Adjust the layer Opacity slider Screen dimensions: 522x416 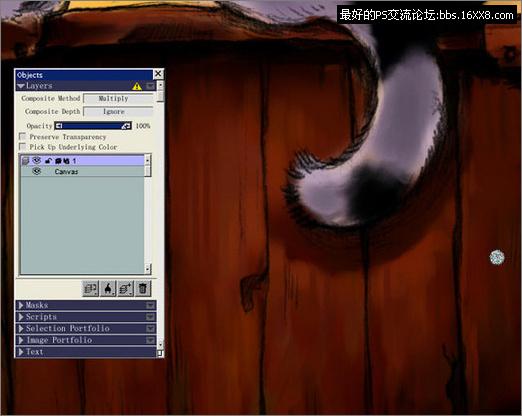[x=93, y=126]
